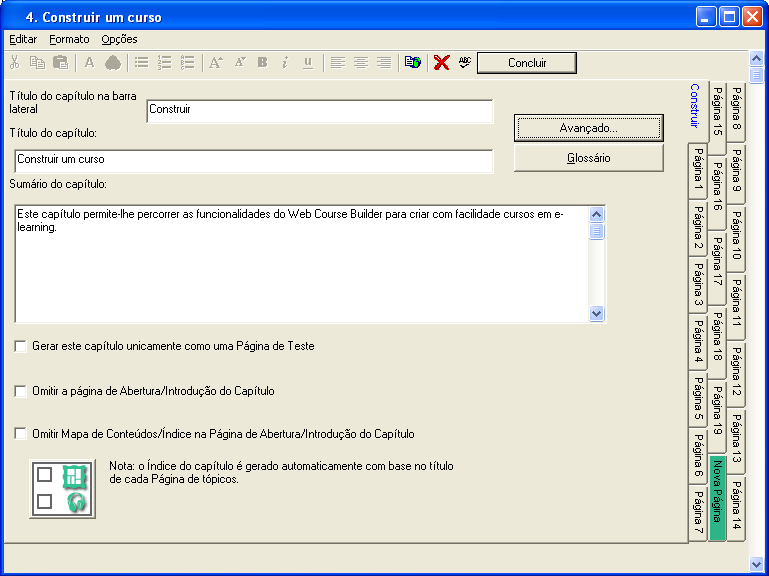The width and height of the screenshot is (769, 576).
Task: Run the ABC spell check
Action: 464,63
